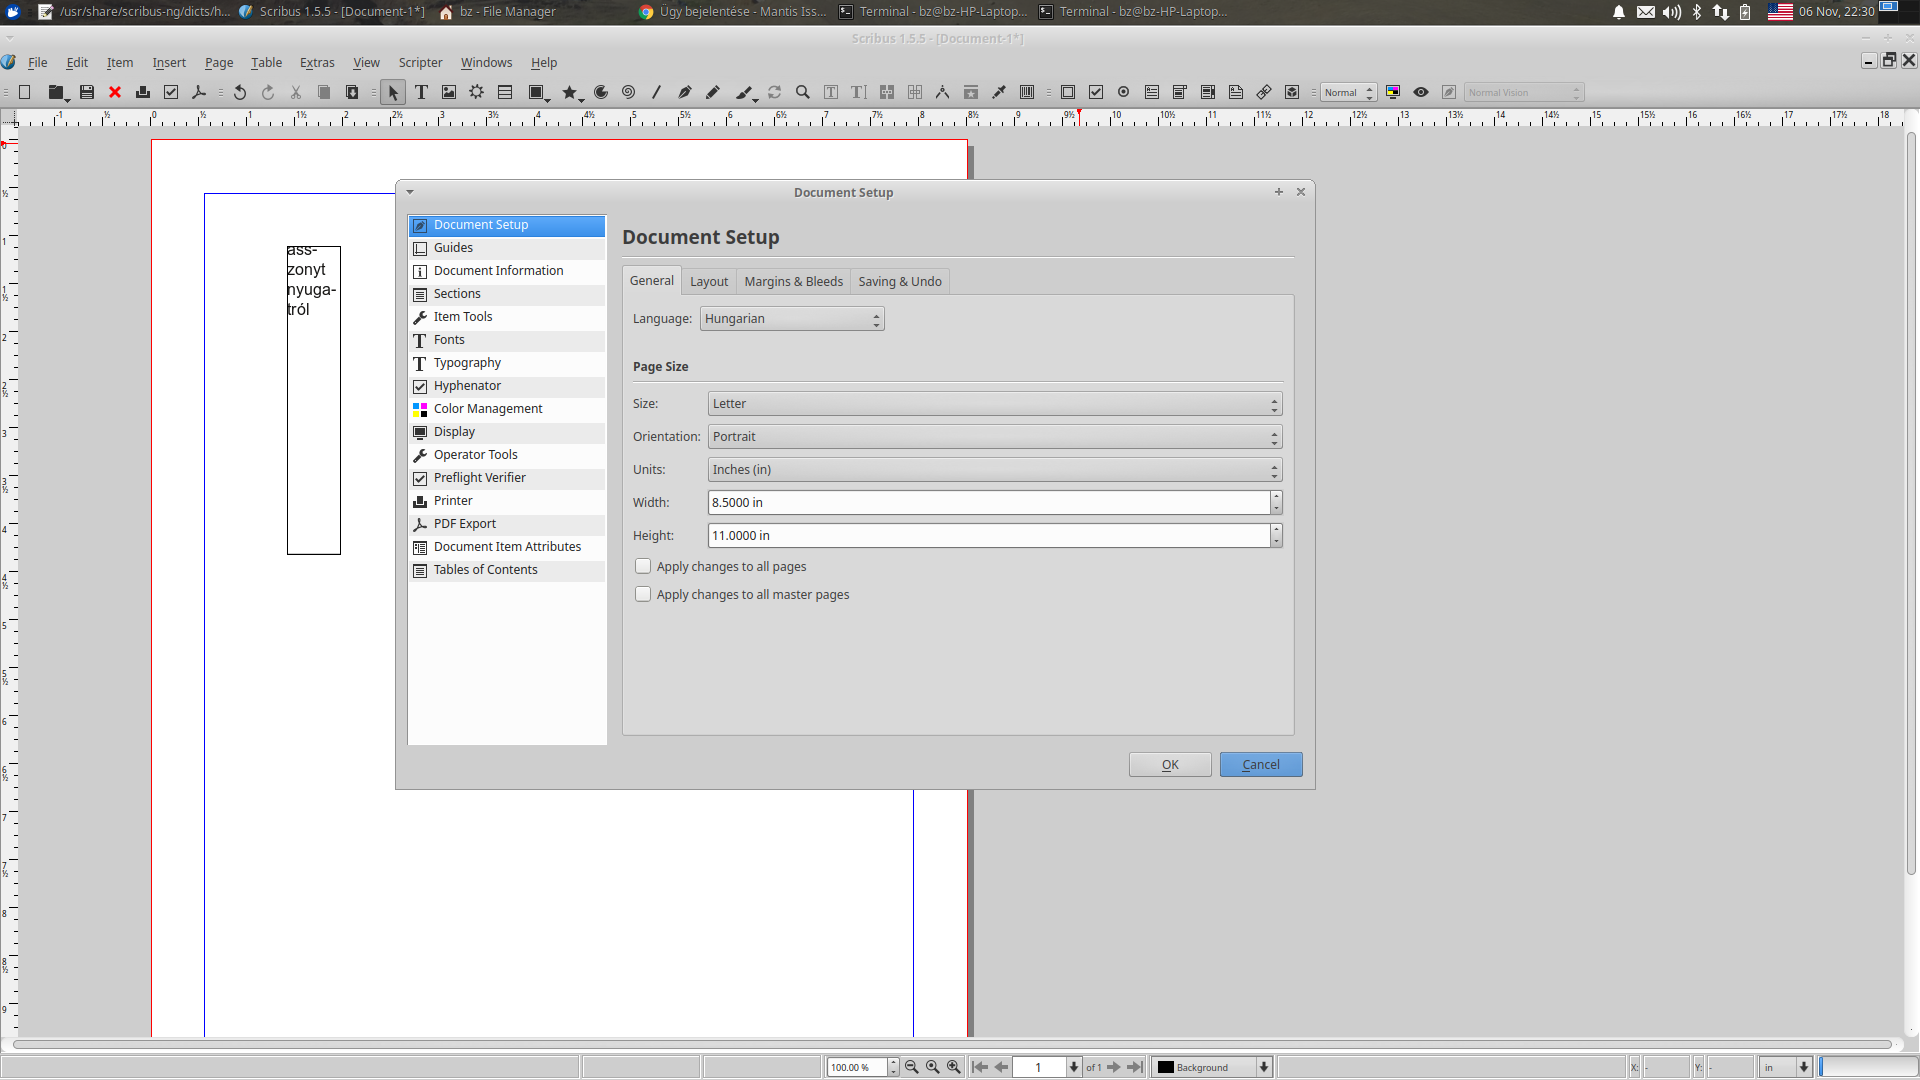Select the Image Frame tool

(449, 92)
